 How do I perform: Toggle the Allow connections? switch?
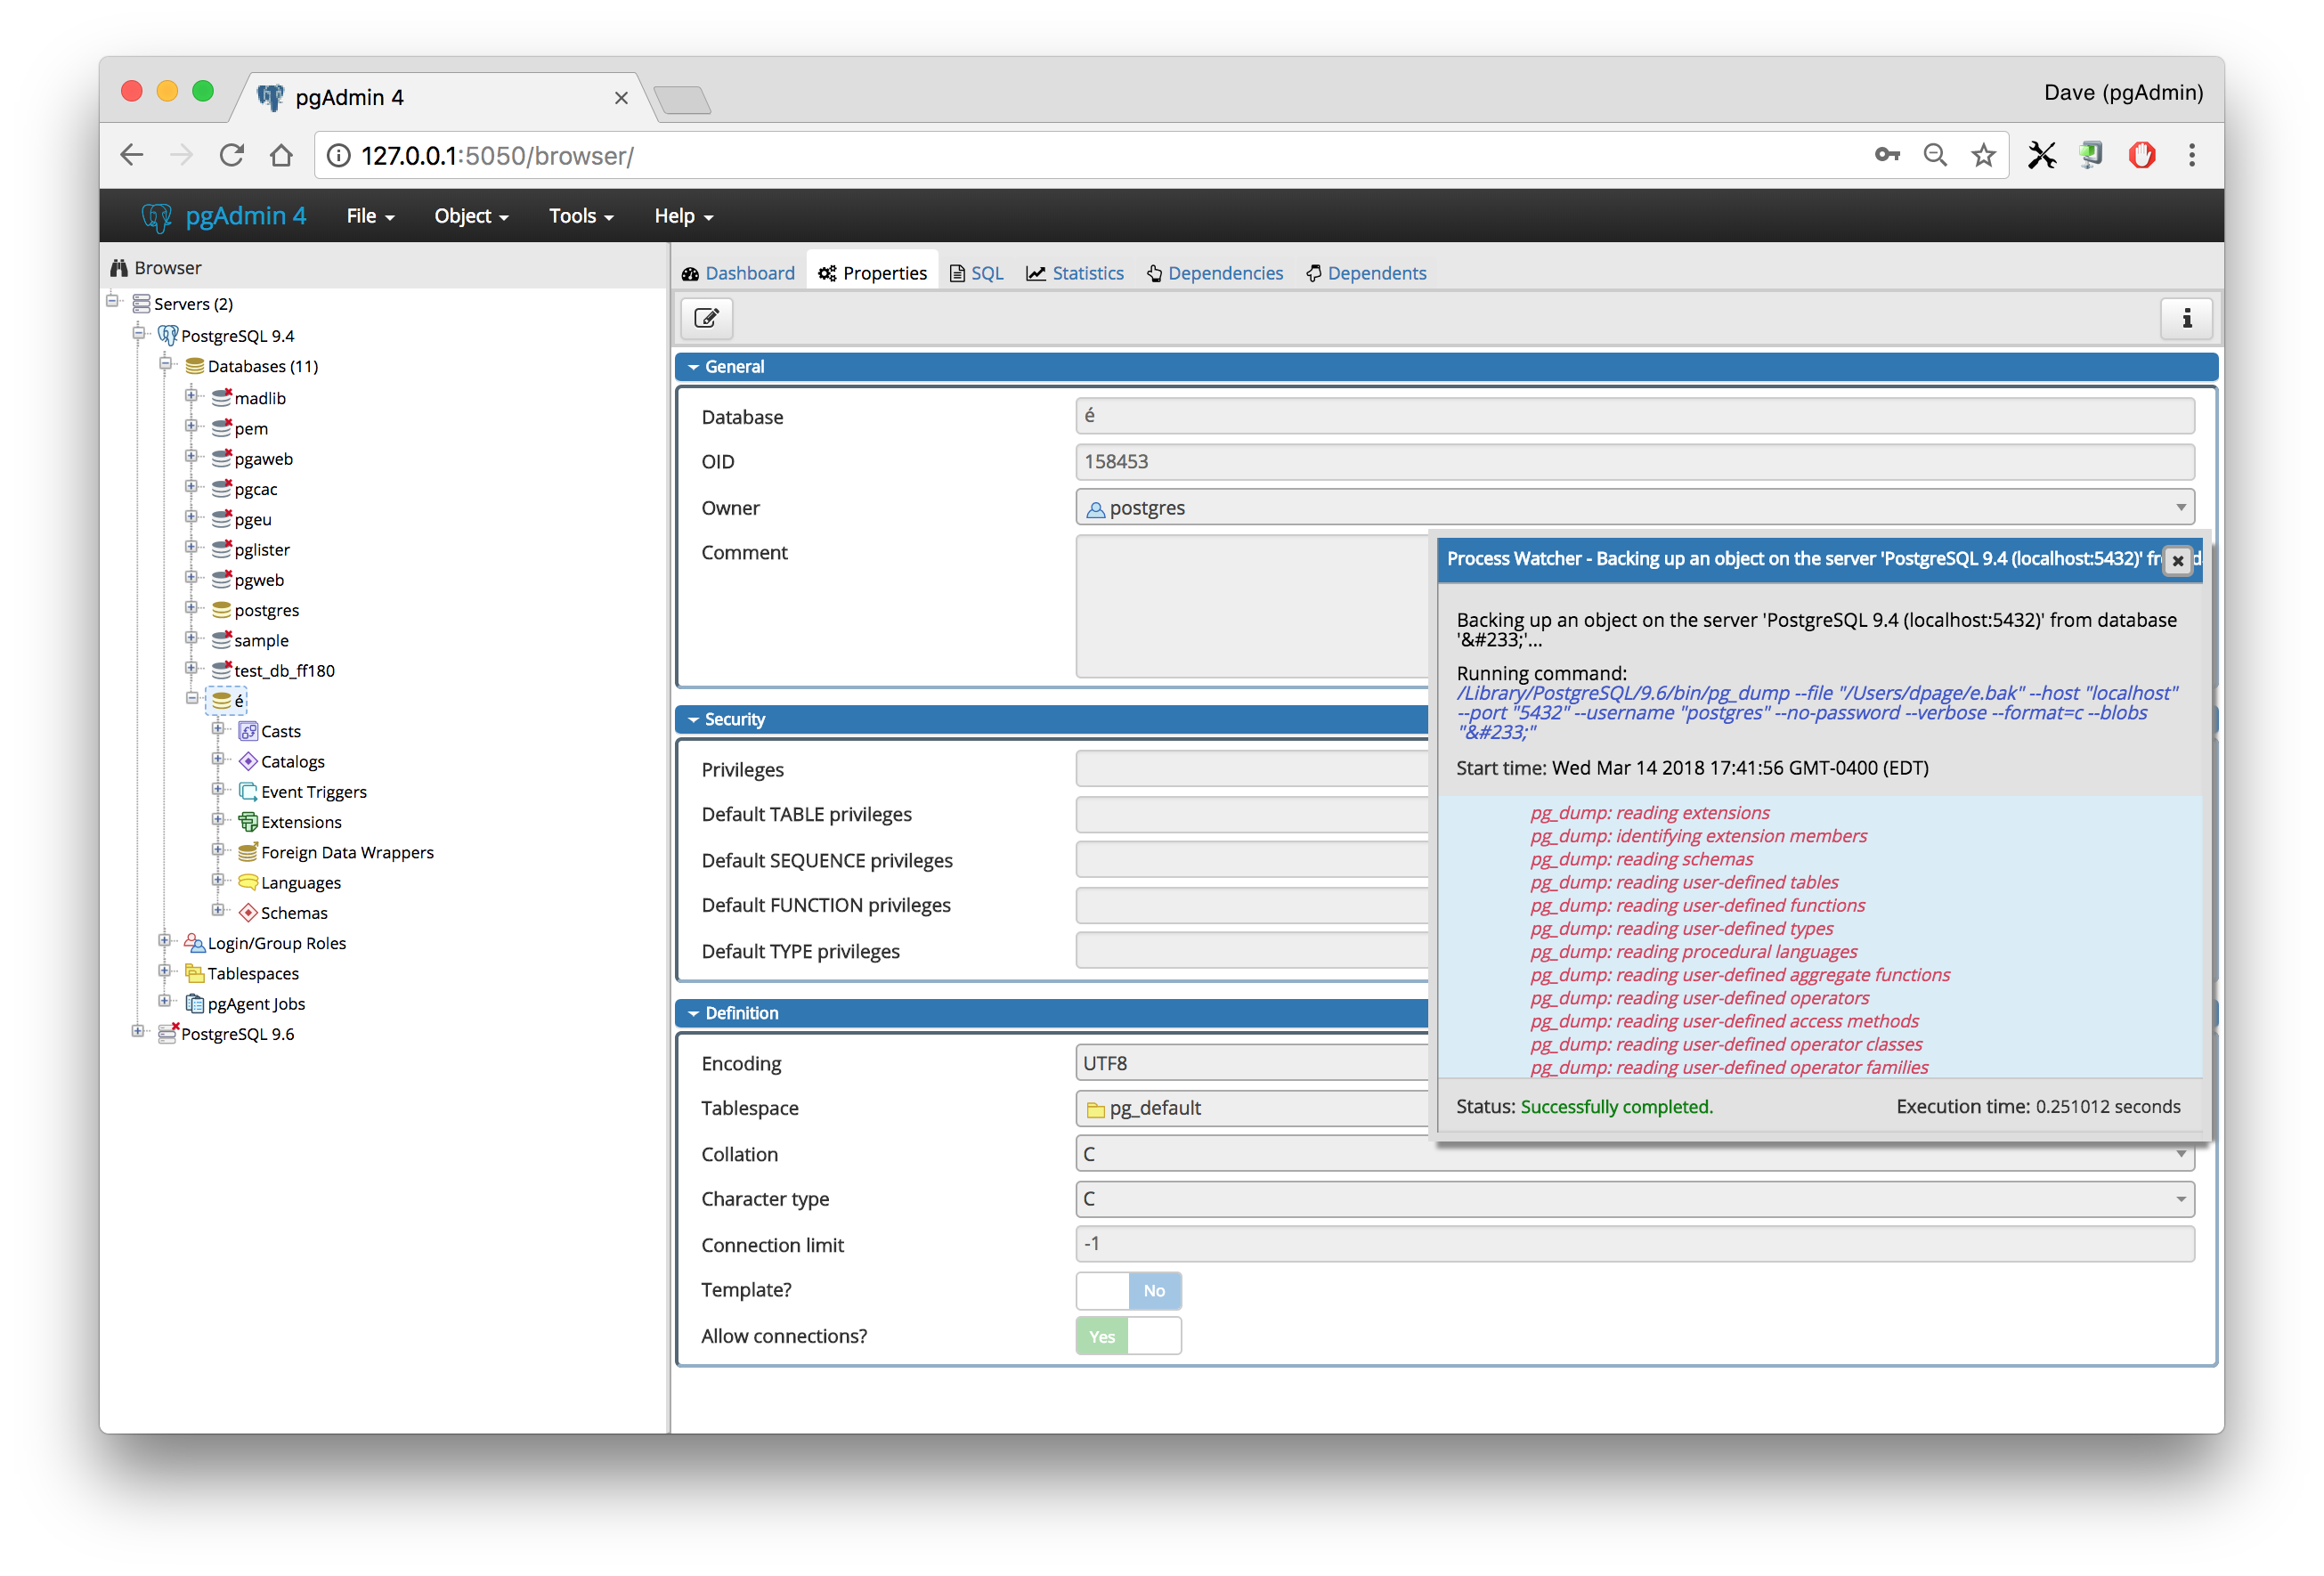1128,1336
